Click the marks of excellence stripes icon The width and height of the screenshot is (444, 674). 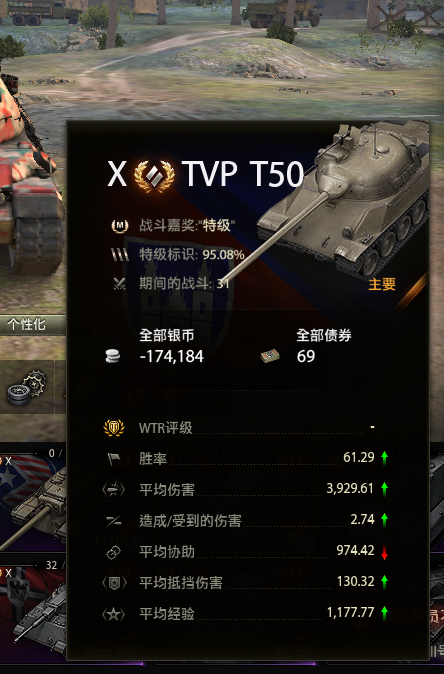(x=120, y=254)
